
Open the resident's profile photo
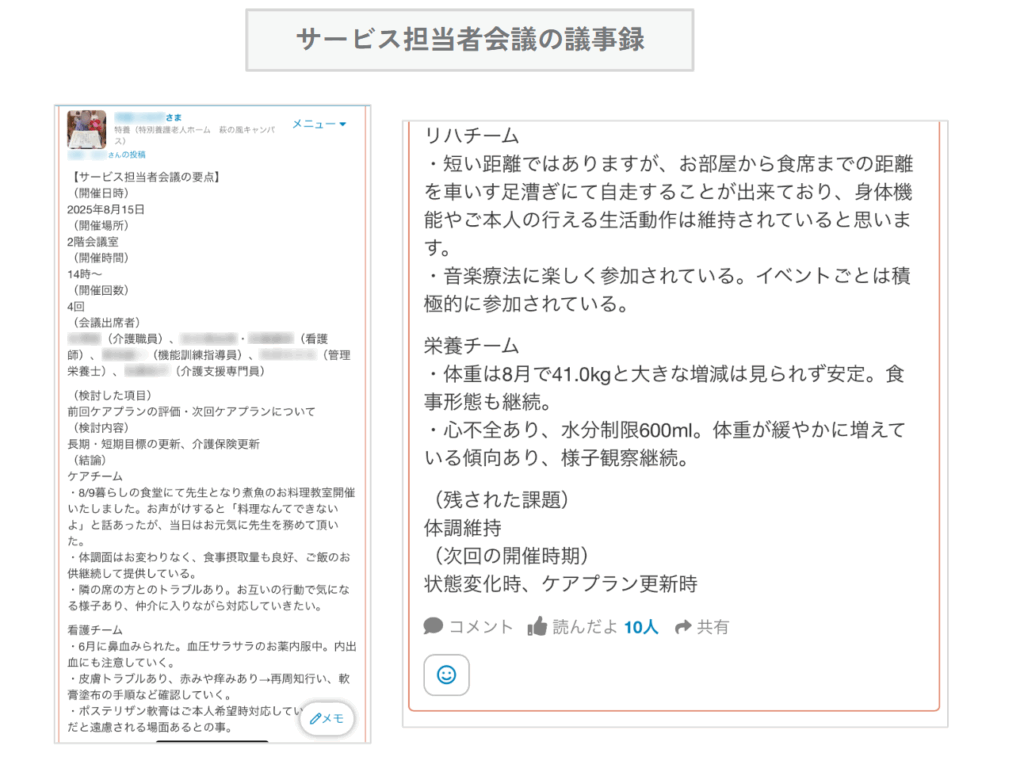coord(86,129)
